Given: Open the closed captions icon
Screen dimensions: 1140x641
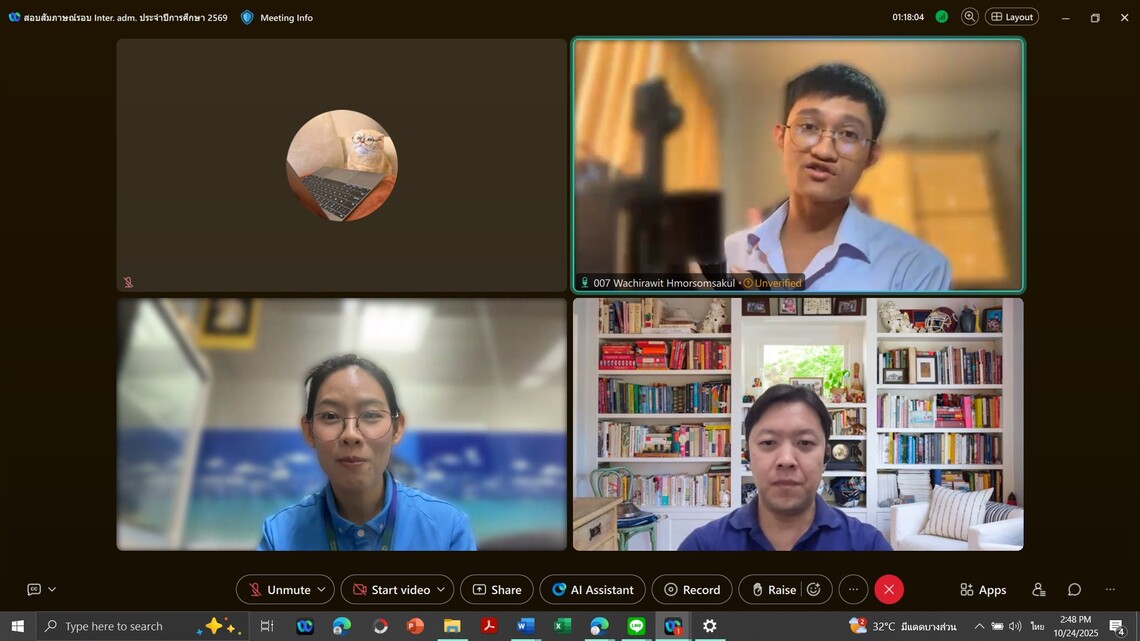Looking at the screenshot, I should (34, 590).
